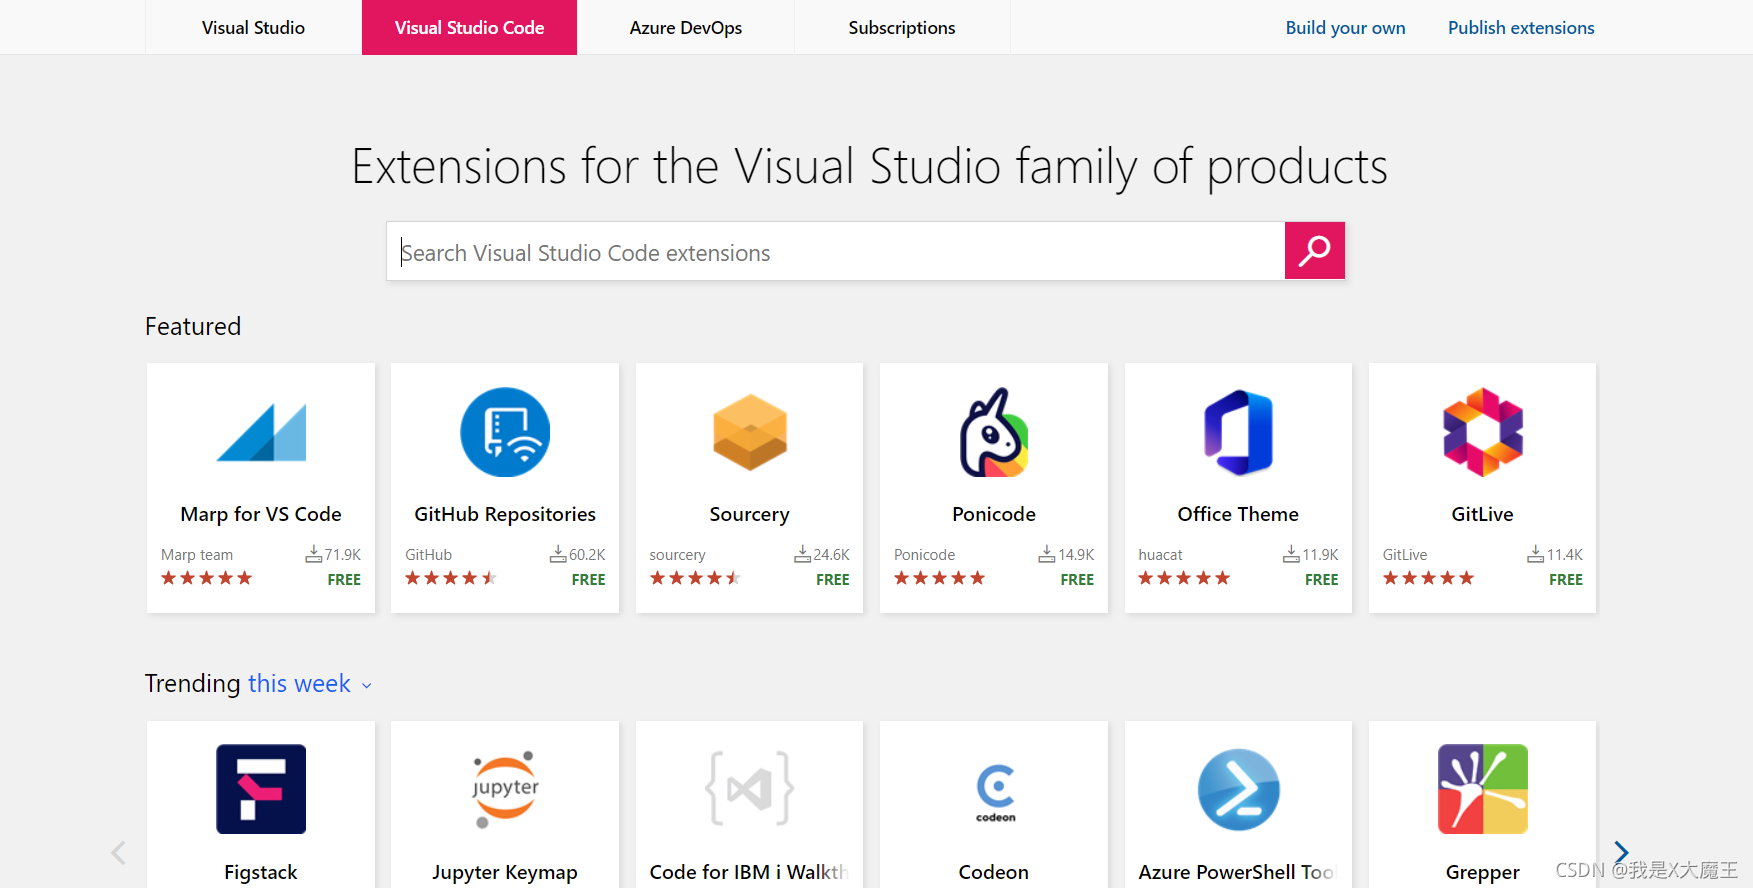Screen dimensions: 1753x888
Task: Click the Codeon title
Action: click(x=994, y=872)
